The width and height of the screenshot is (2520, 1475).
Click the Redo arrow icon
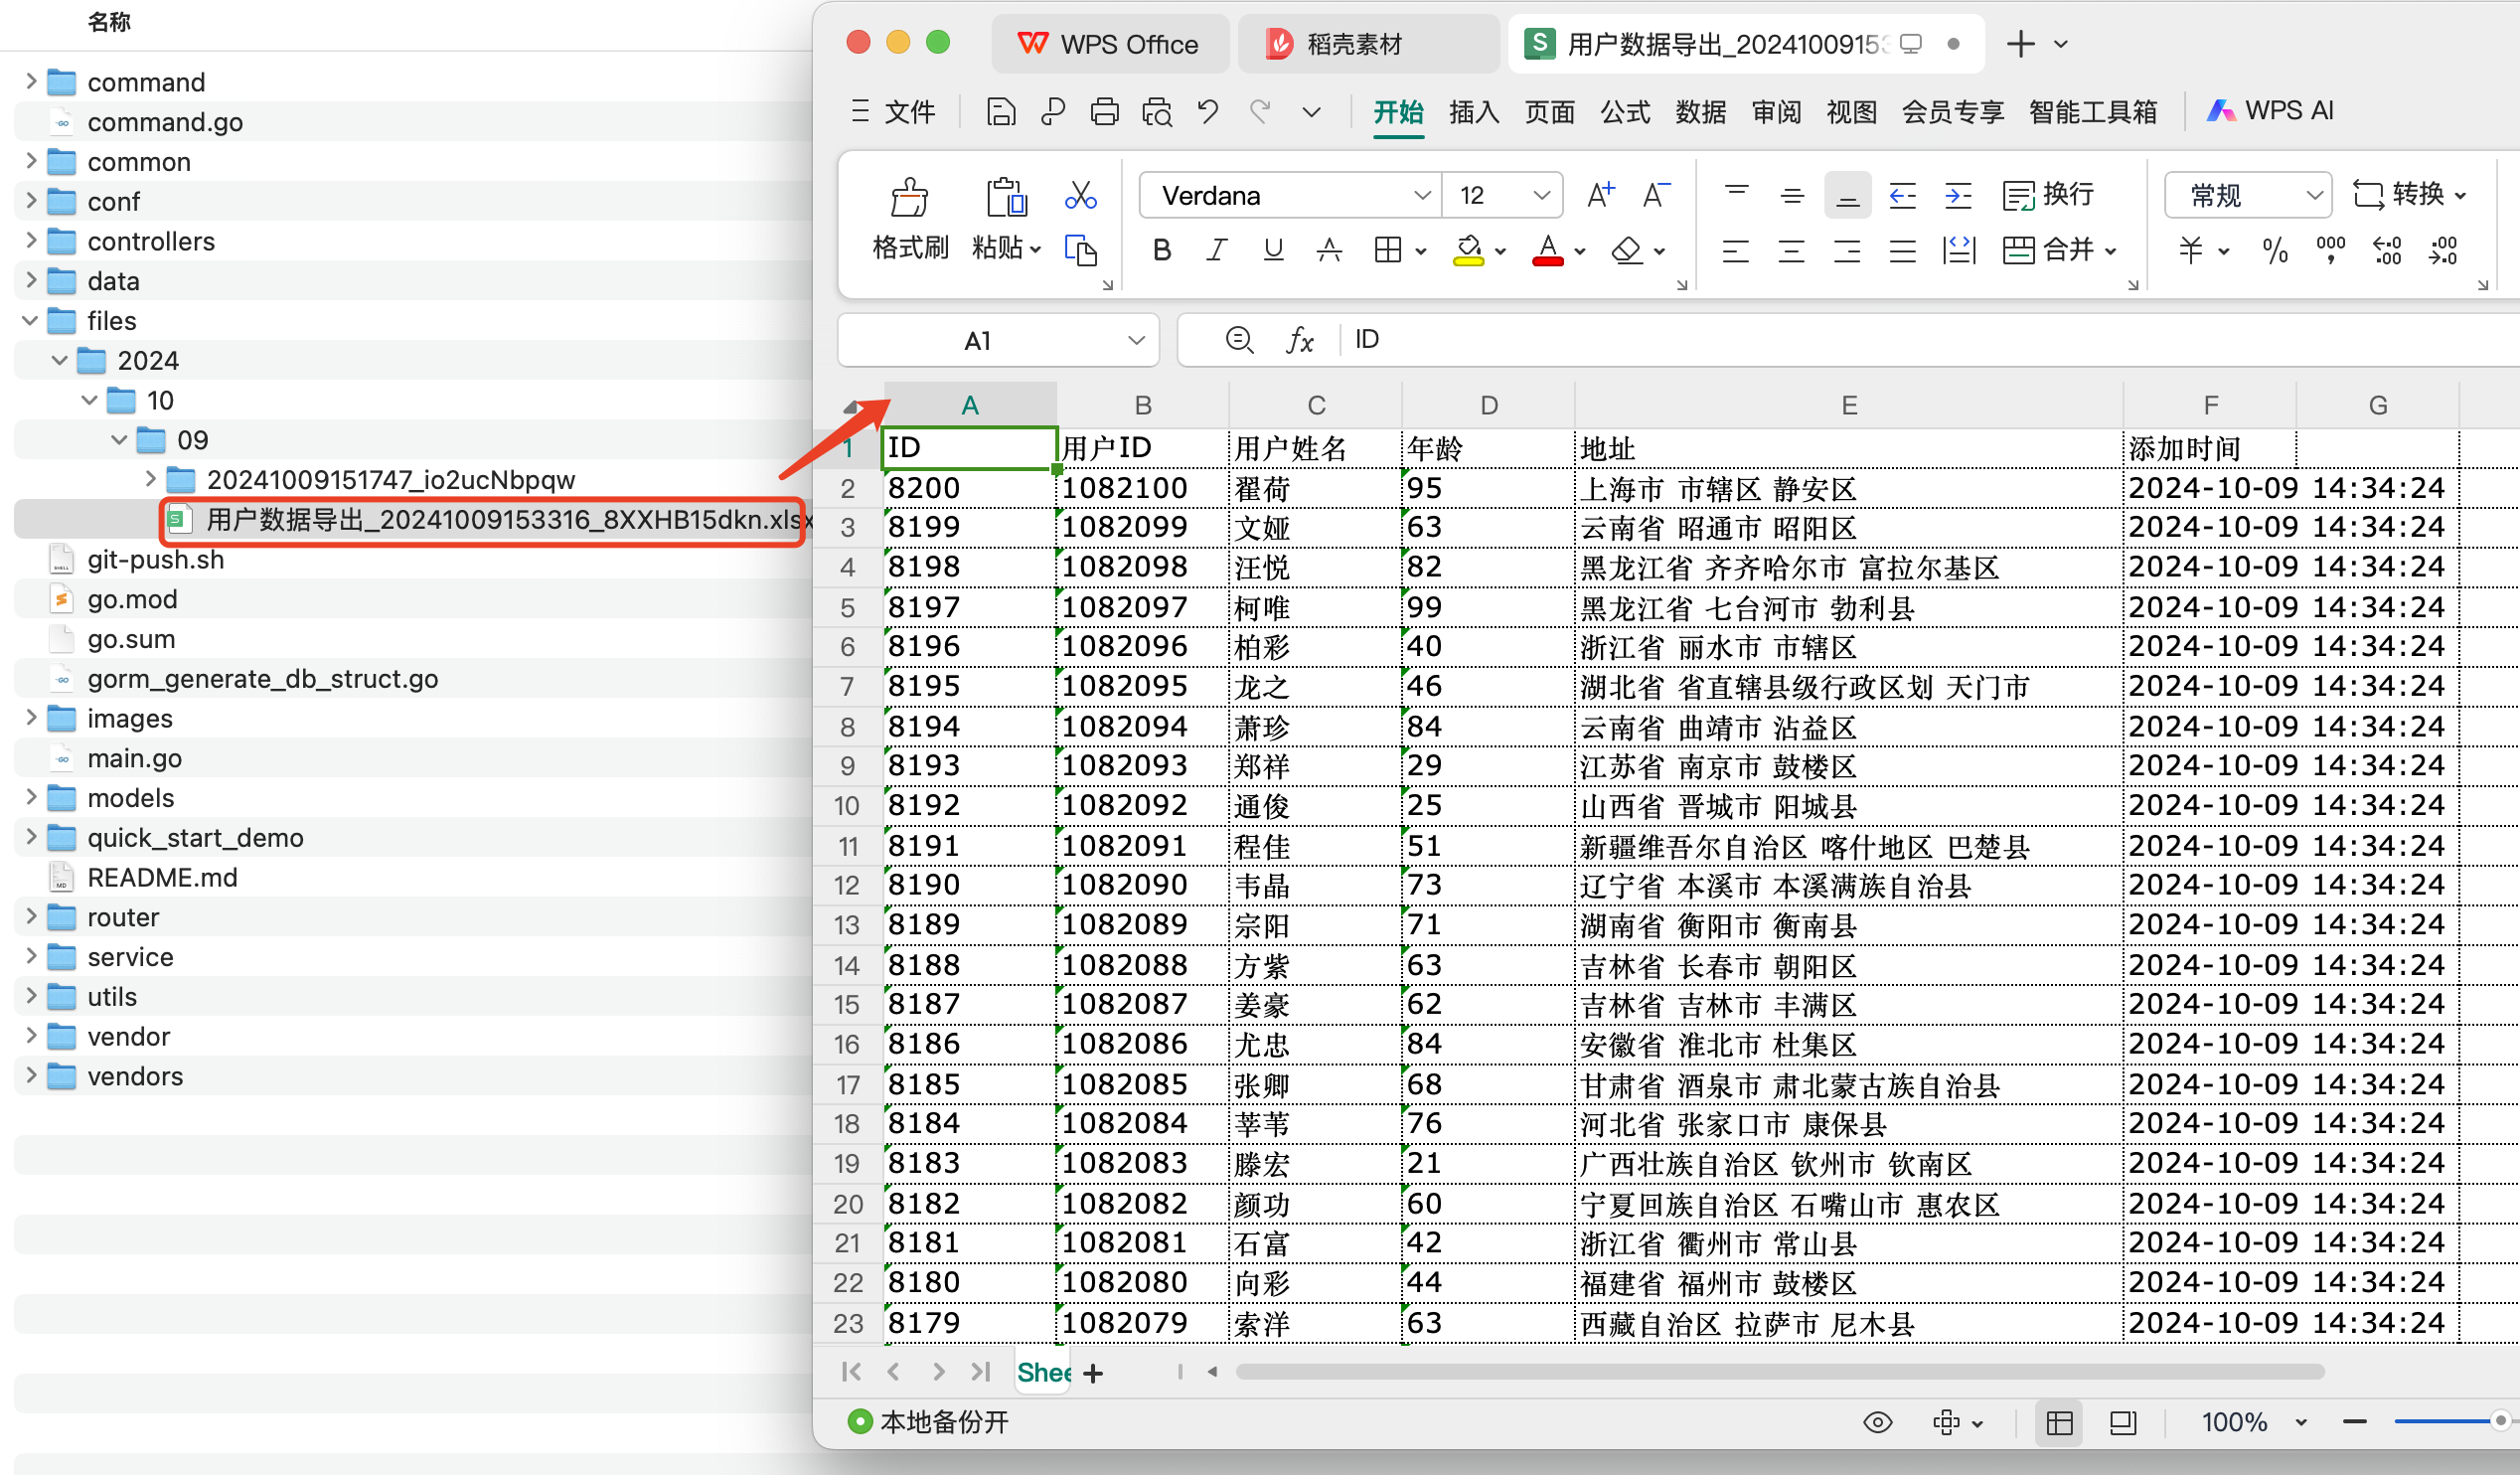coord(1260,111)
